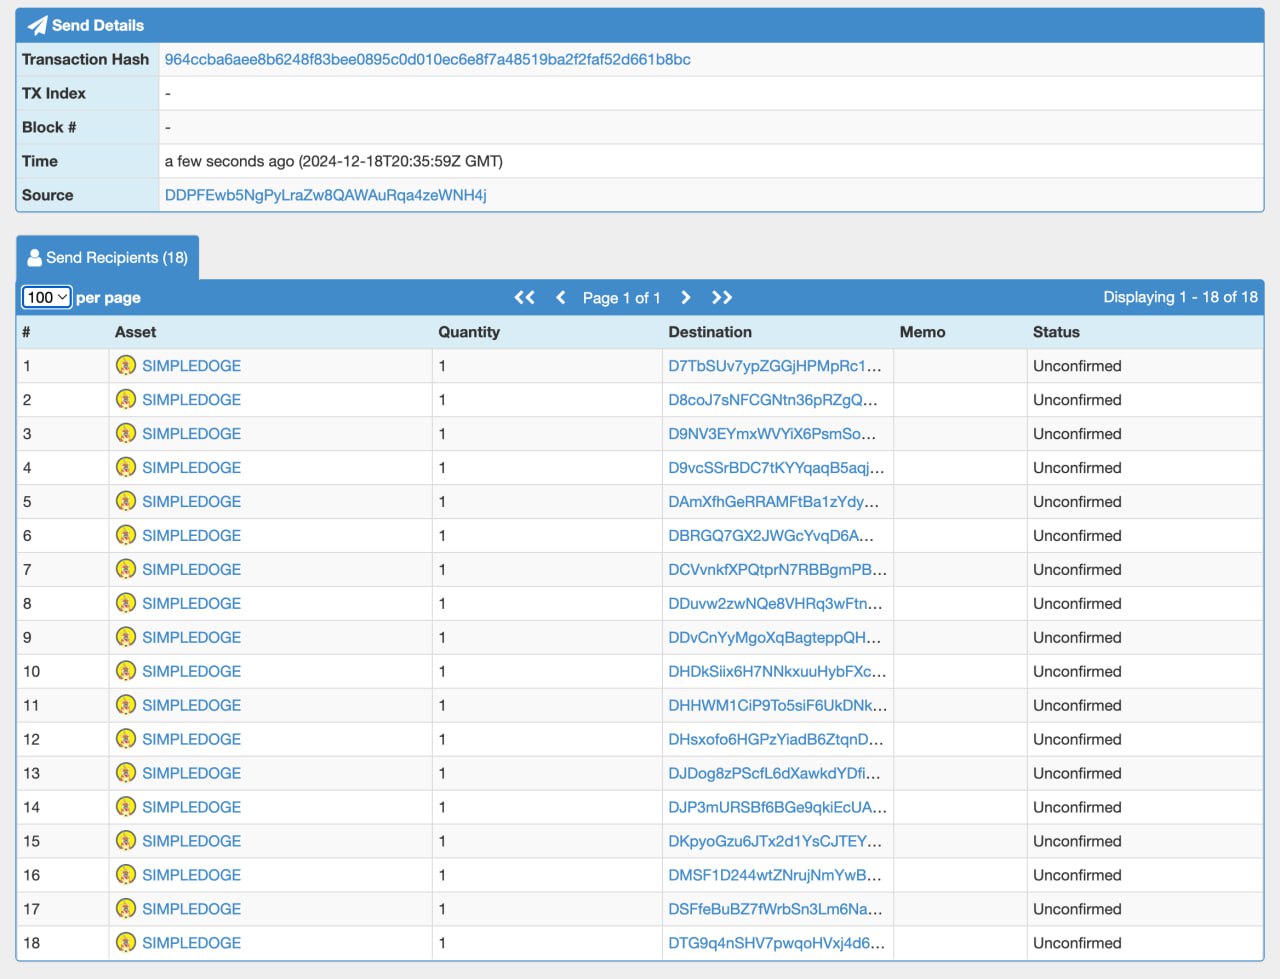
Task: Click the Unconfirmed status in row 10
Action: click(x=1077, y=672)
